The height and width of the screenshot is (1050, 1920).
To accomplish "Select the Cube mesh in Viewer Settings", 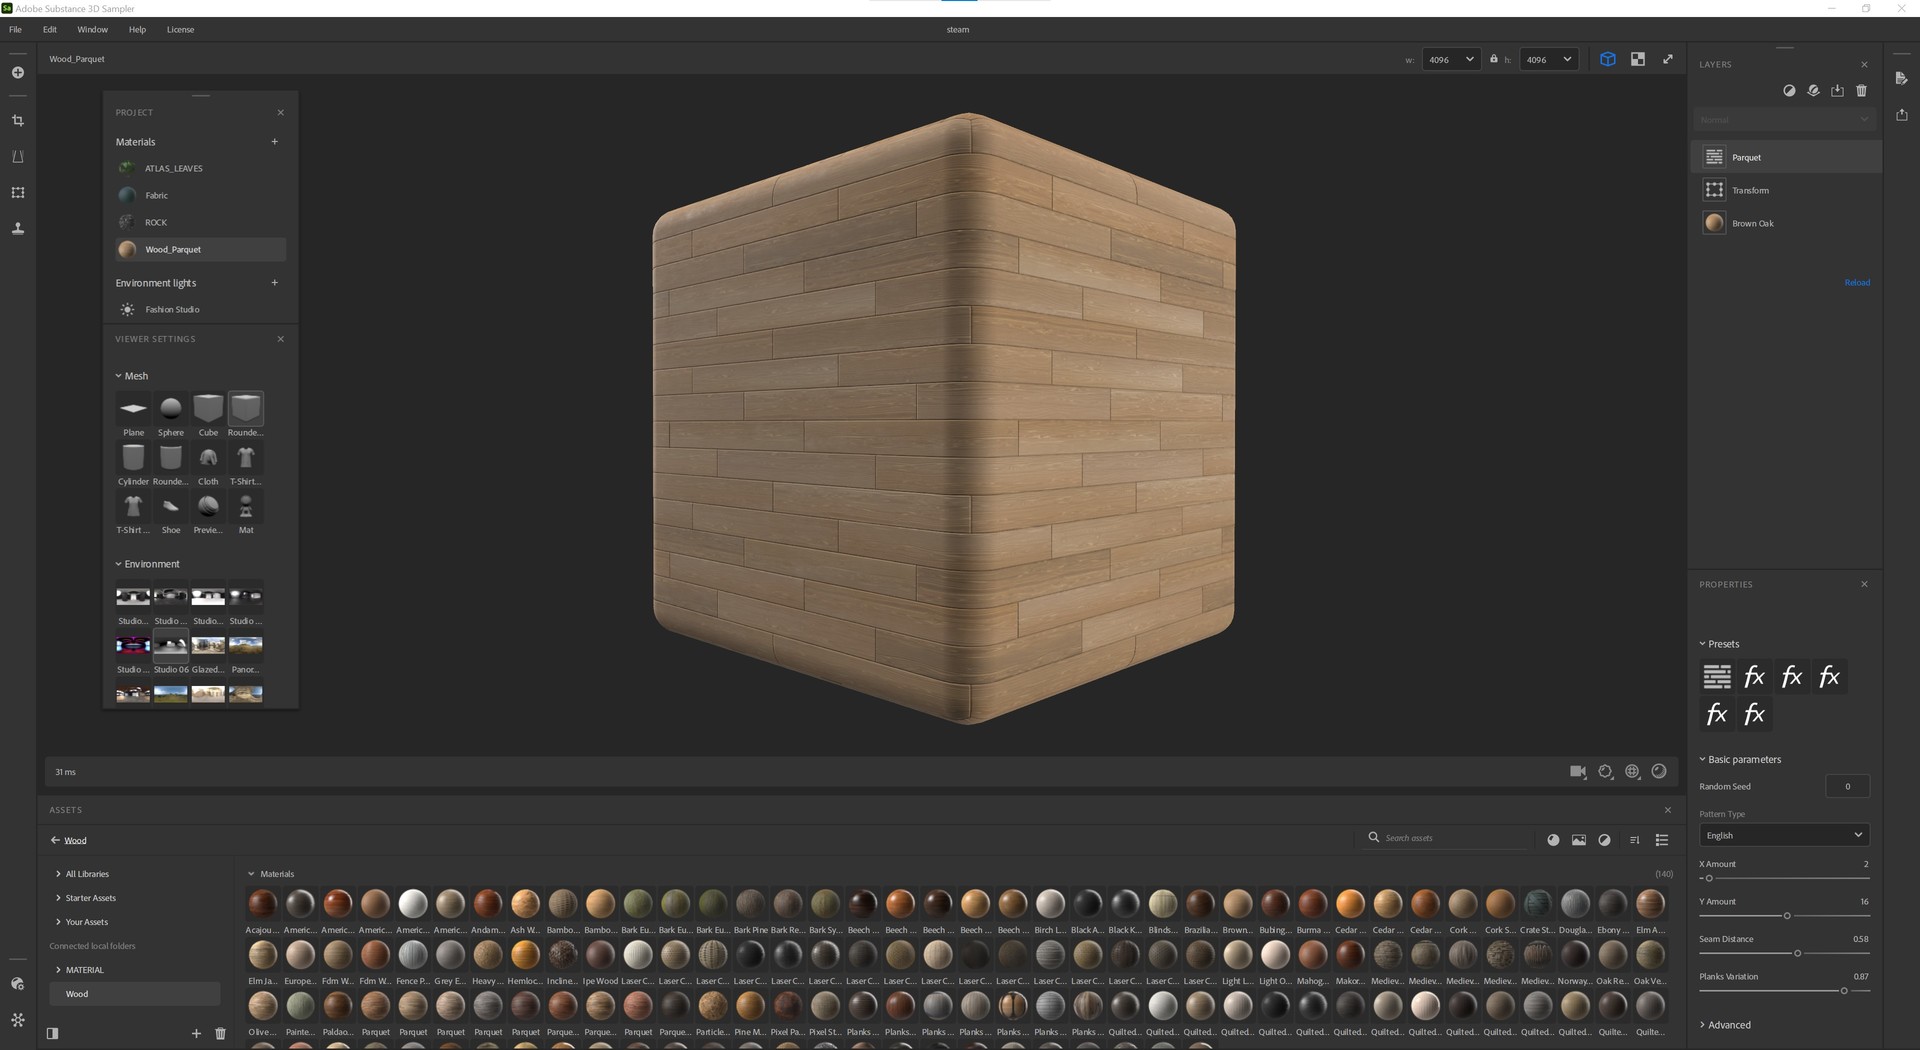I will pos(208,410).
